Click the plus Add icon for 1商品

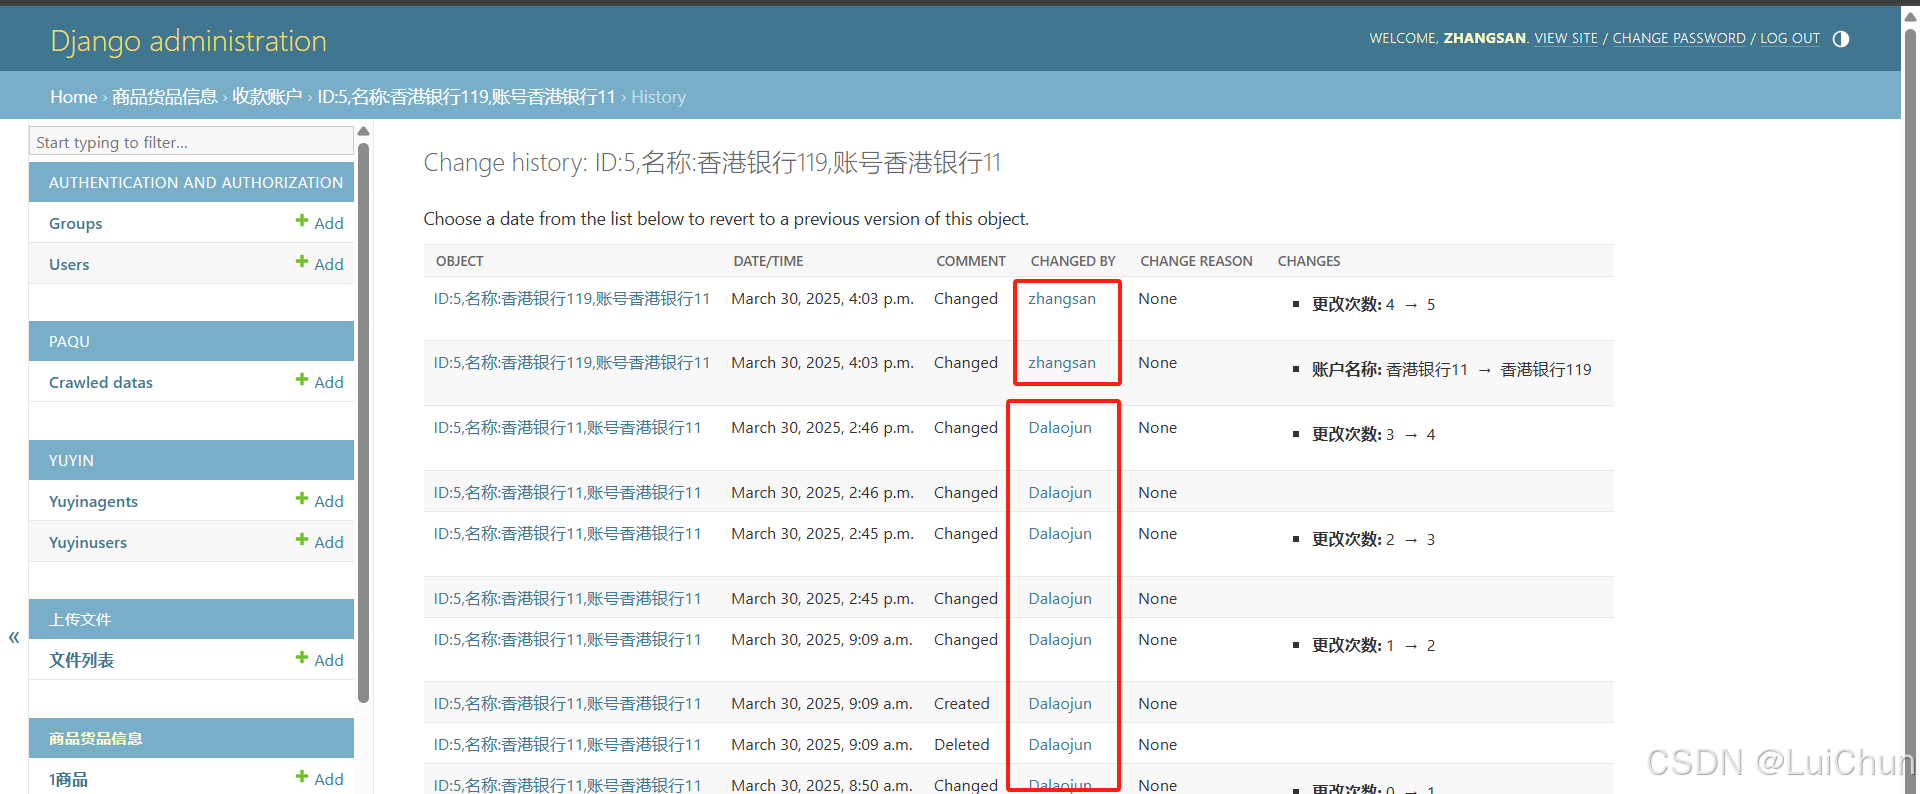[302, 777]
